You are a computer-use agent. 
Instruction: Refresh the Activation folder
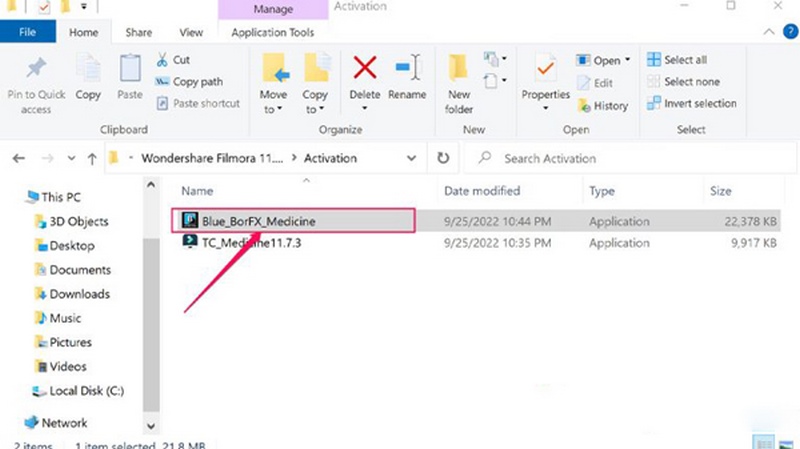coord(443,158)
